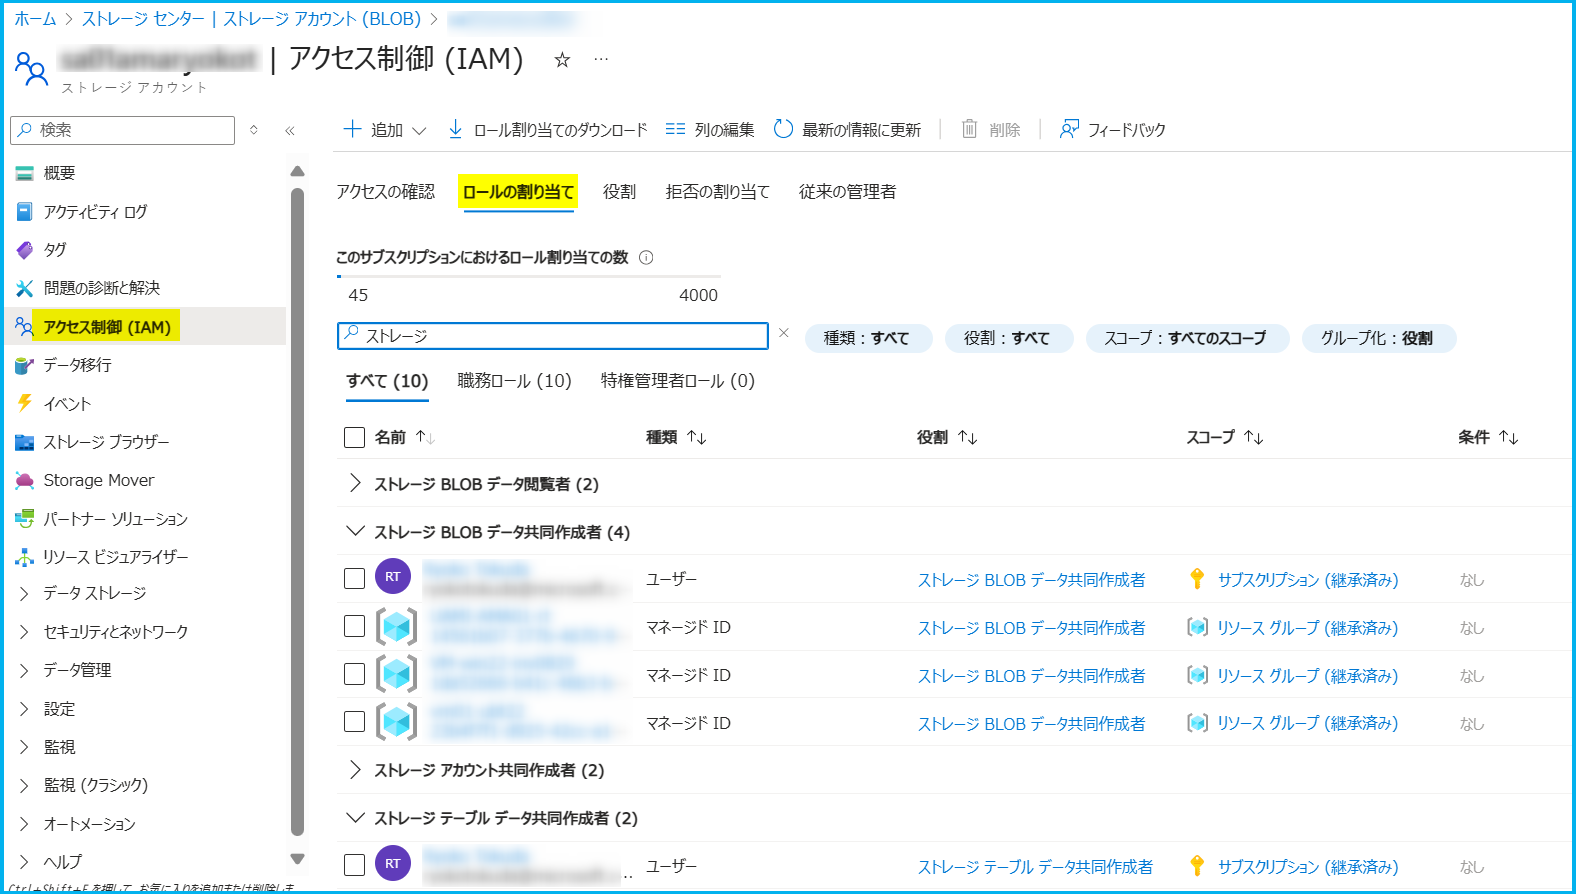Sort by 名前 column arrows
The width and height of the screenshot is (1576, 894).
425,437
